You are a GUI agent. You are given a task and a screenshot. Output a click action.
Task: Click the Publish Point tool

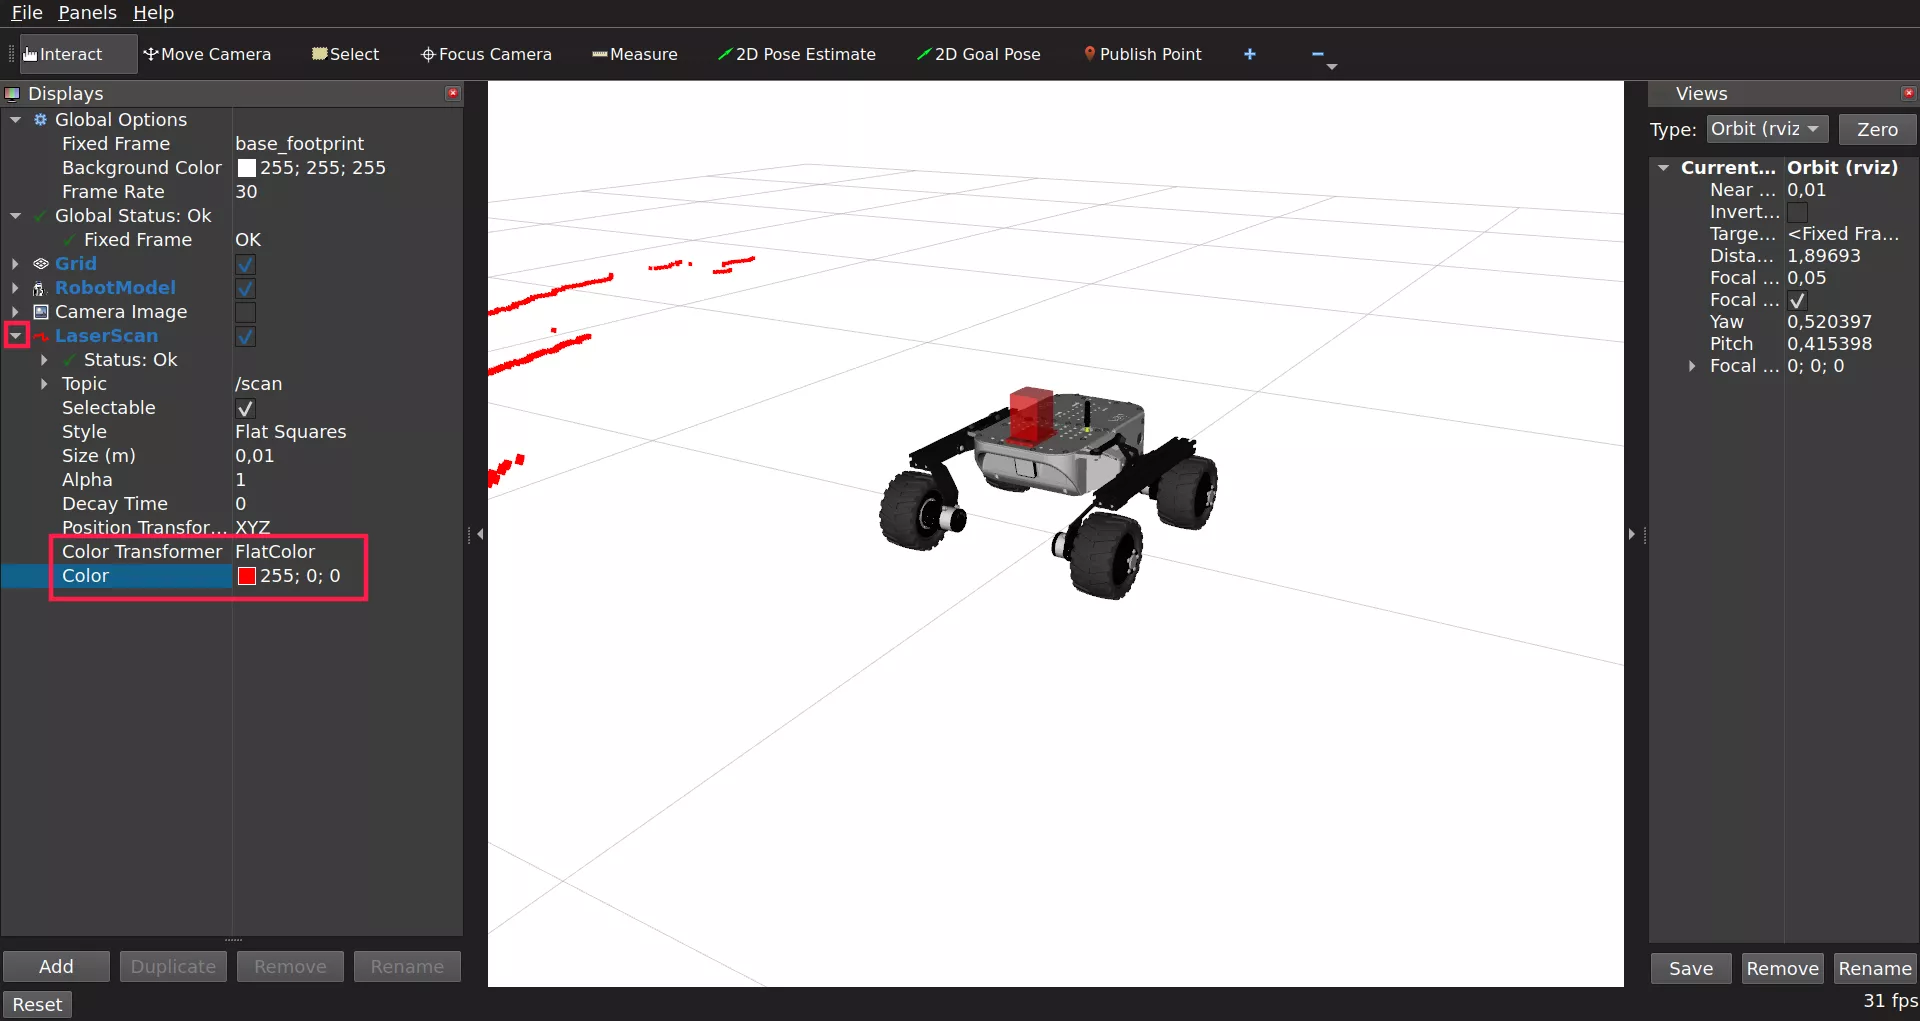point(1142,54)
